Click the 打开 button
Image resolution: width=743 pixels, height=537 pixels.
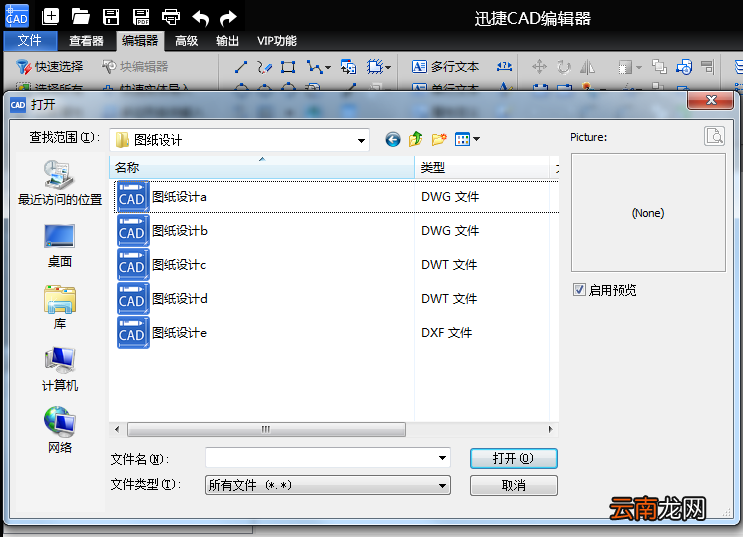point(514,458)
